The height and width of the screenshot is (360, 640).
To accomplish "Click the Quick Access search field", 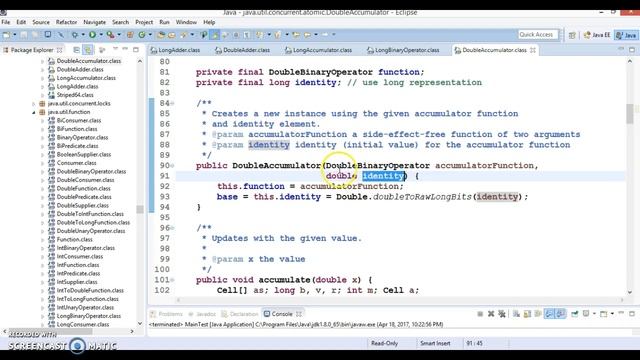I will pyautogui.click(x=538, y=35).
